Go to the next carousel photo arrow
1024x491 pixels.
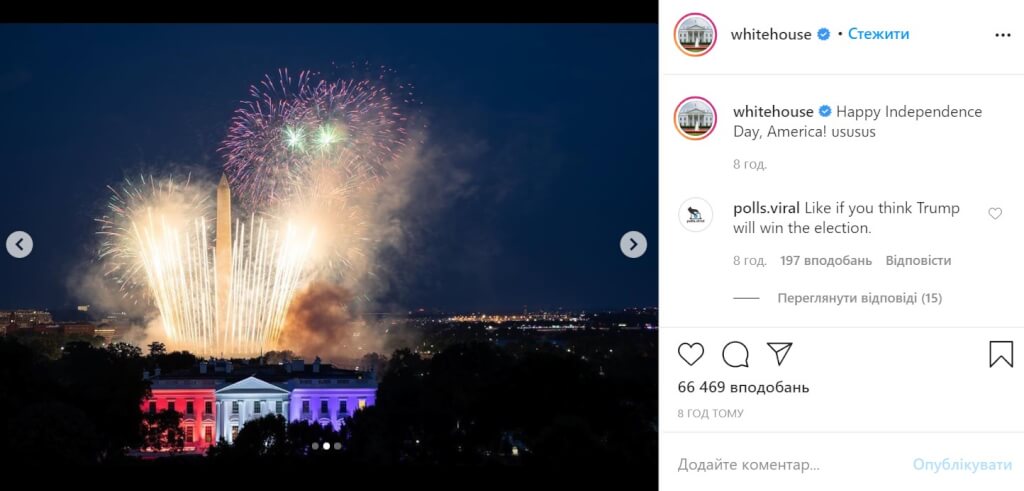point(633,244)
